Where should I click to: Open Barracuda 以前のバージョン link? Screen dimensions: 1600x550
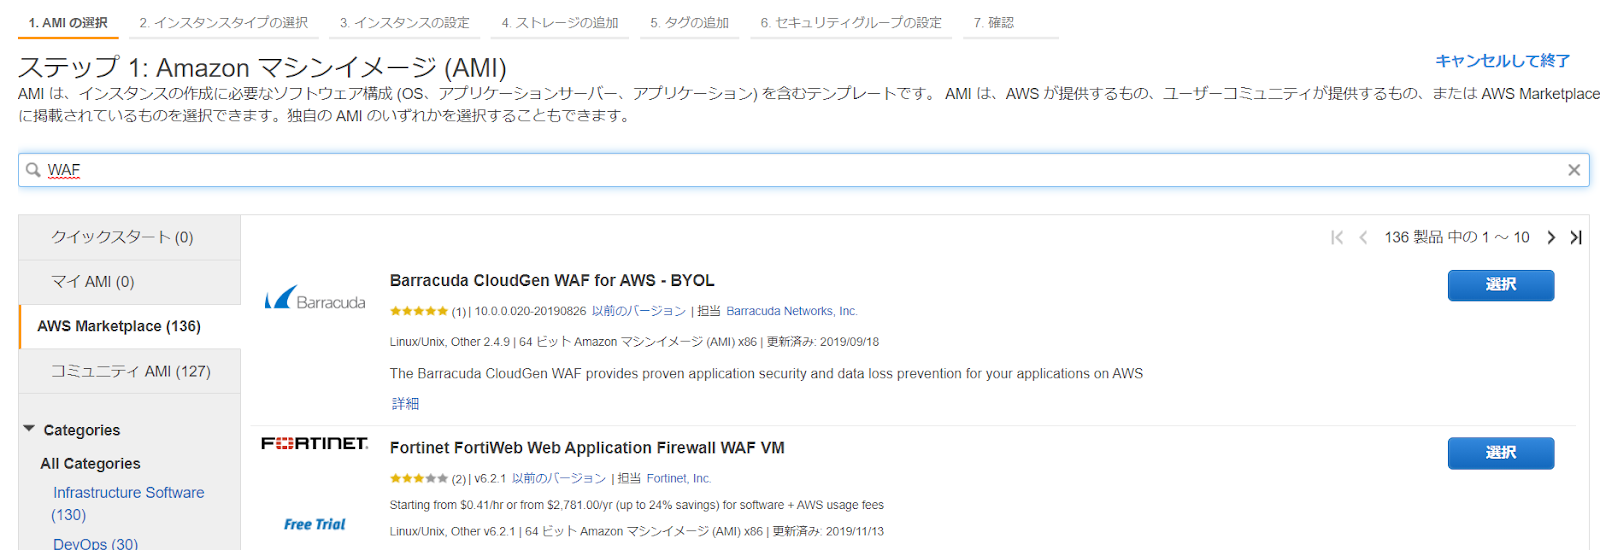pos(638,311)
